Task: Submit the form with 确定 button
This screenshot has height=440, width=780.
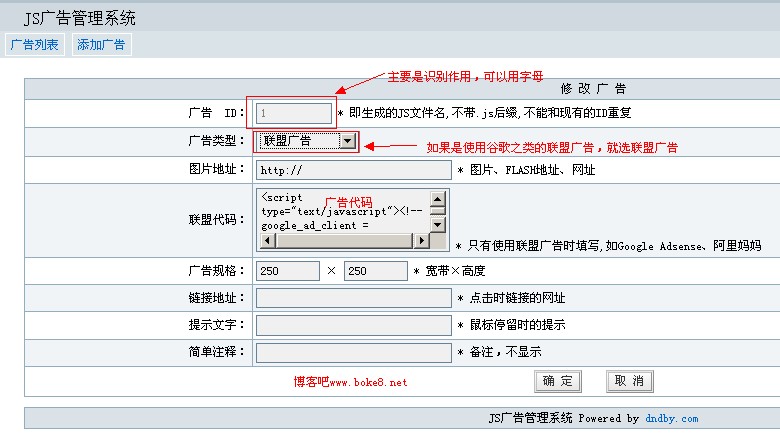Action: click(x=558, y=381)
